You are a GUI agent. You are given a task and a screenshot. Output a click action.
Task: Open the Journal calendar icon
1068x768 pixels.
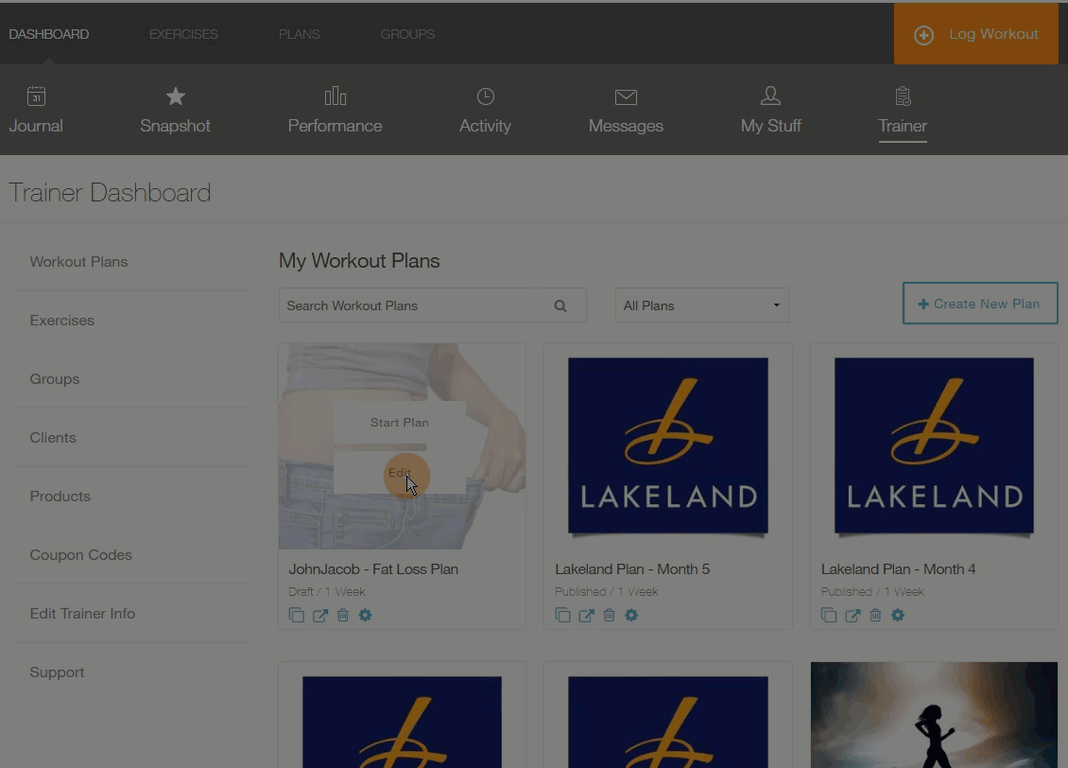click(36, 97)
